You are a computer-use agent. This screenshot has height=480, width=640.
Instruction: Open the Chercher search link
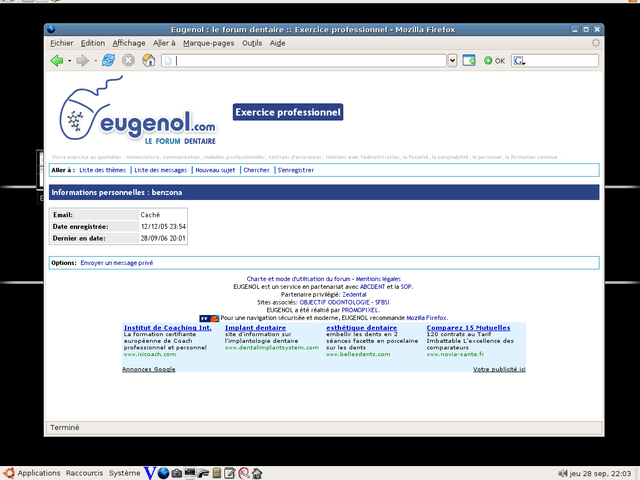(x=256, y=170)
